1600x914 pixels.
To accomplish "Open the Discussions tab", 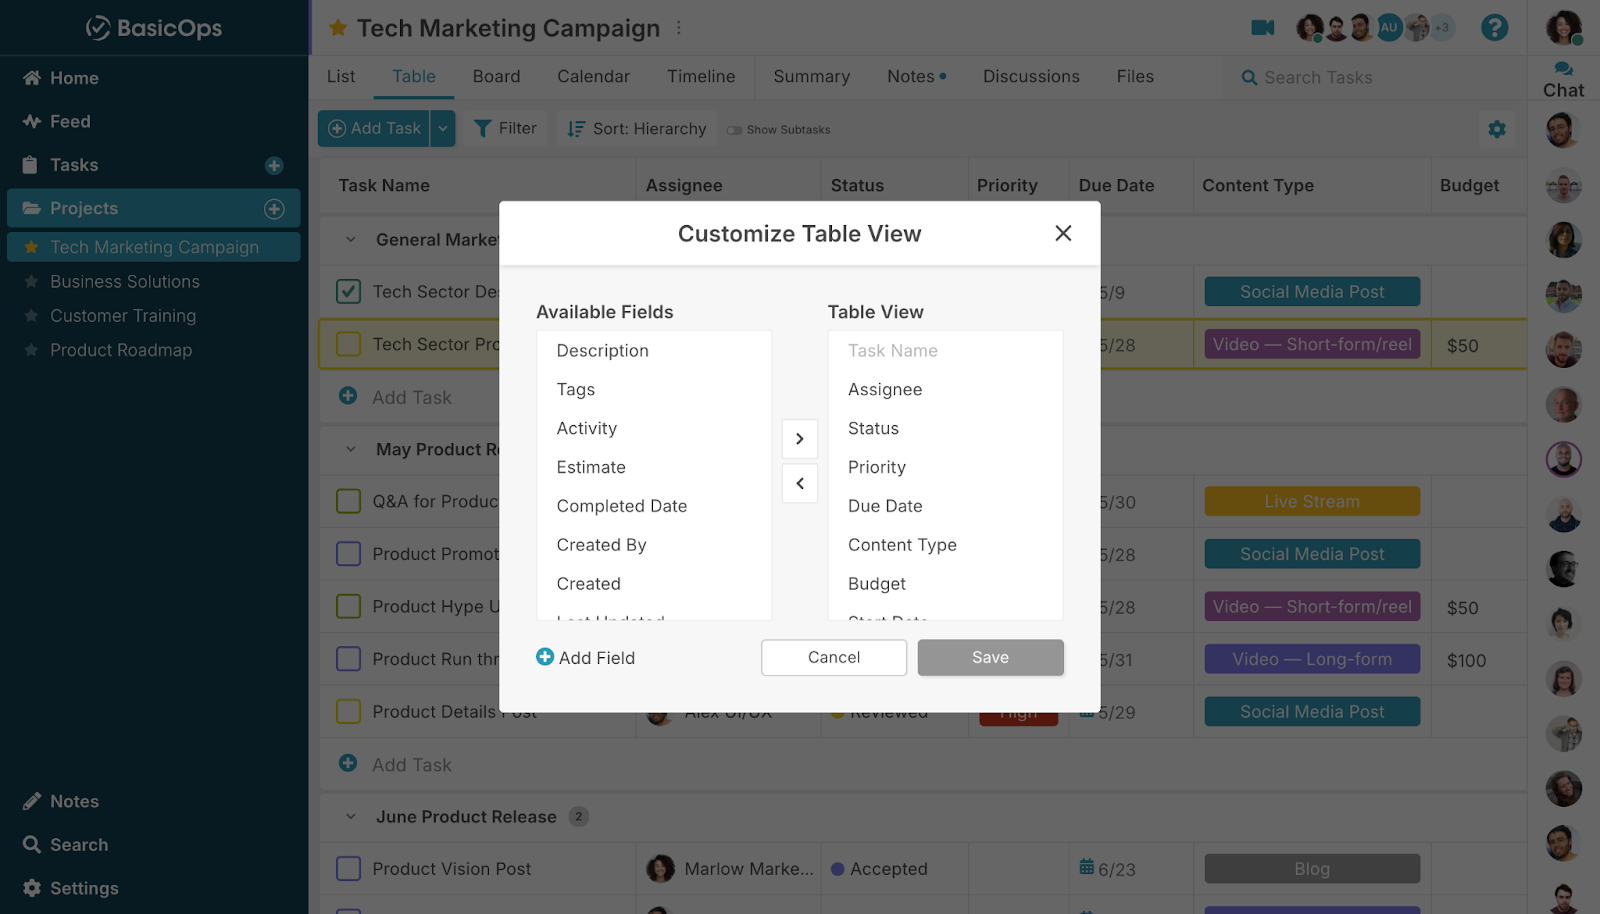I will 1031,77.
